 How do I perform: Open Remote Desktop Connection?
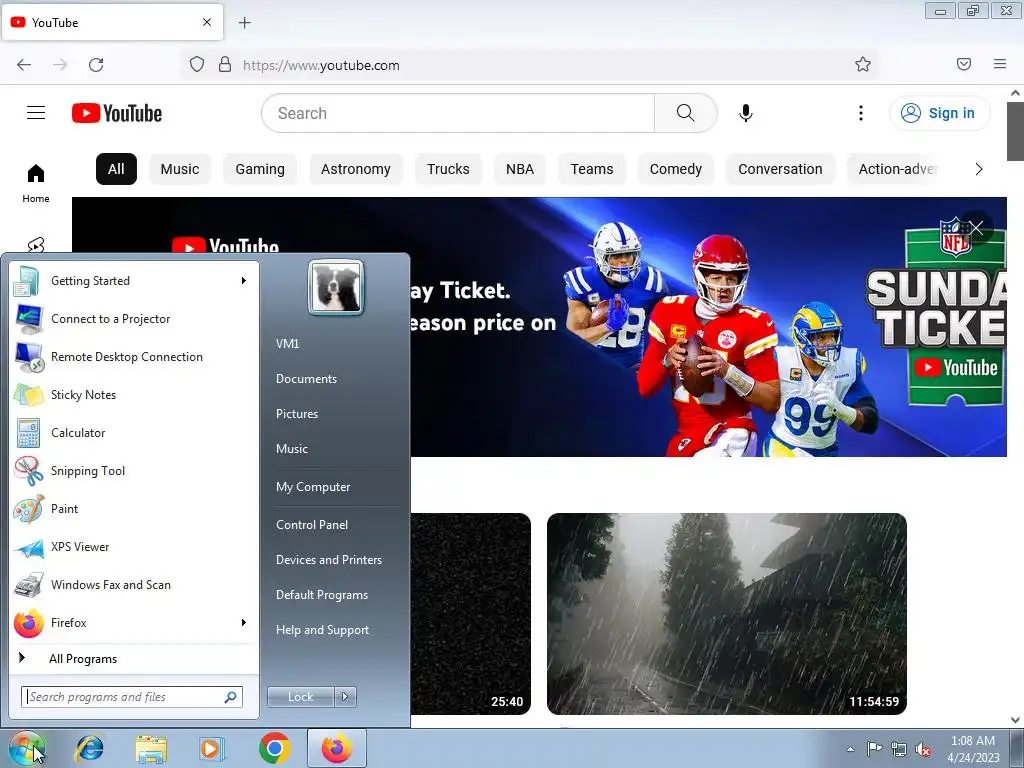(133, 357)
